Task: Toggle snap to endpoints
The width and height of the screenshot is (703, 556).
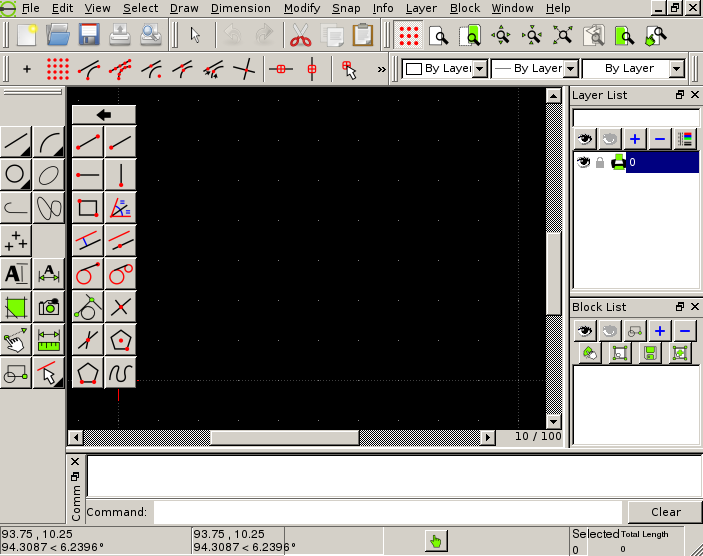Action: [x=89, y=69]
